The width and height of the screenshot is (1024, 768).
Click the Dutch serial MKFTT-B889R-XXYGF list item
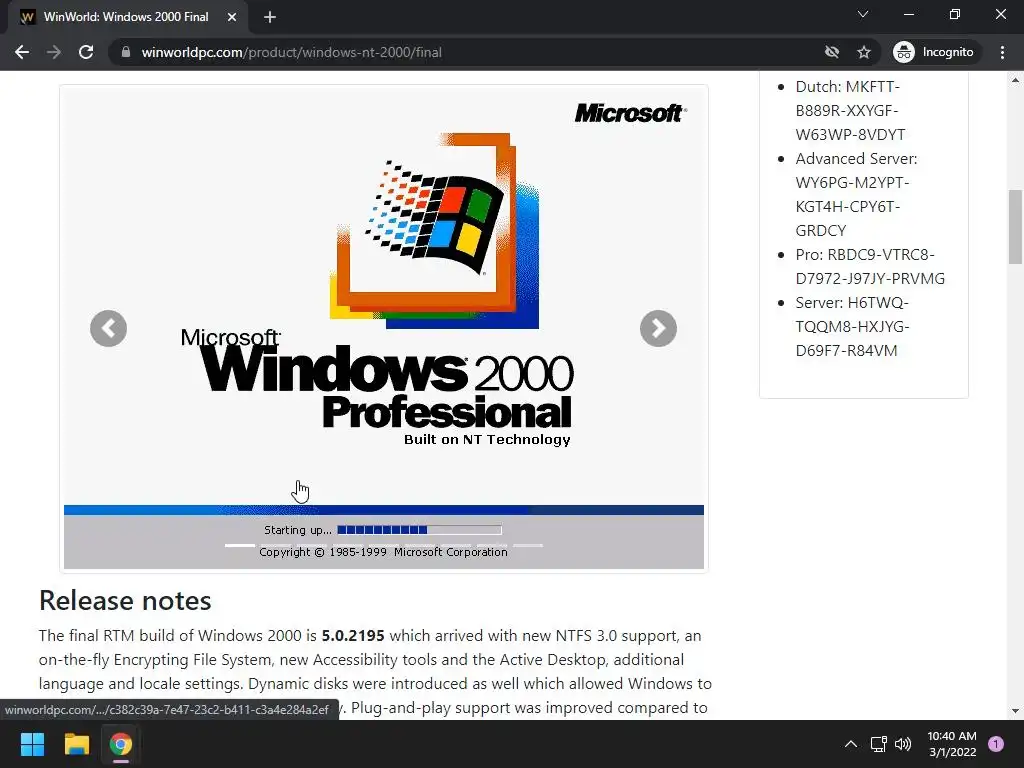(850, 110)
